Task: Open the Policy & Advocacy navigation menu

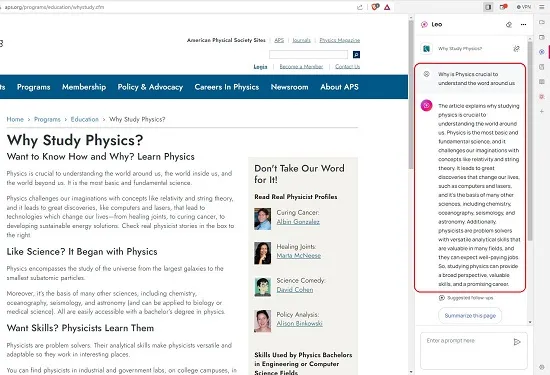Action: coord(150,87)
